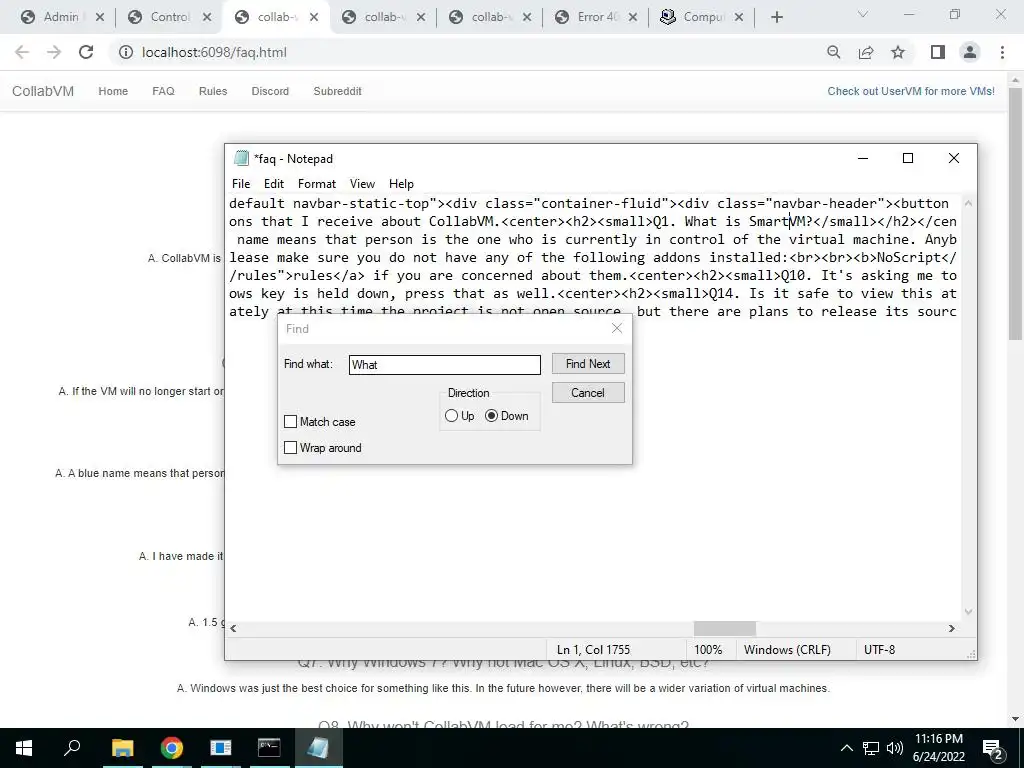Open the Chrome profile avatar

pos(970,52)
